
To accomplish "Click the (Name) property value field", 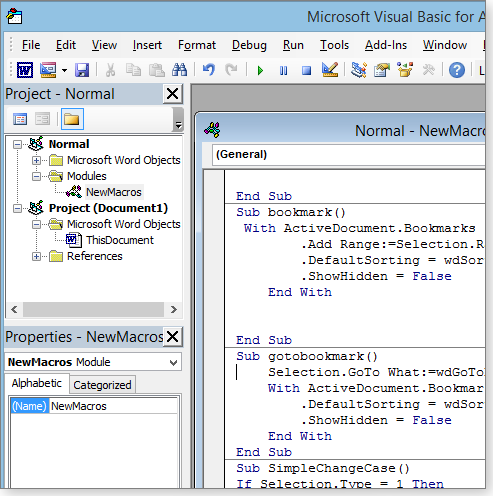I will [113, 406].
